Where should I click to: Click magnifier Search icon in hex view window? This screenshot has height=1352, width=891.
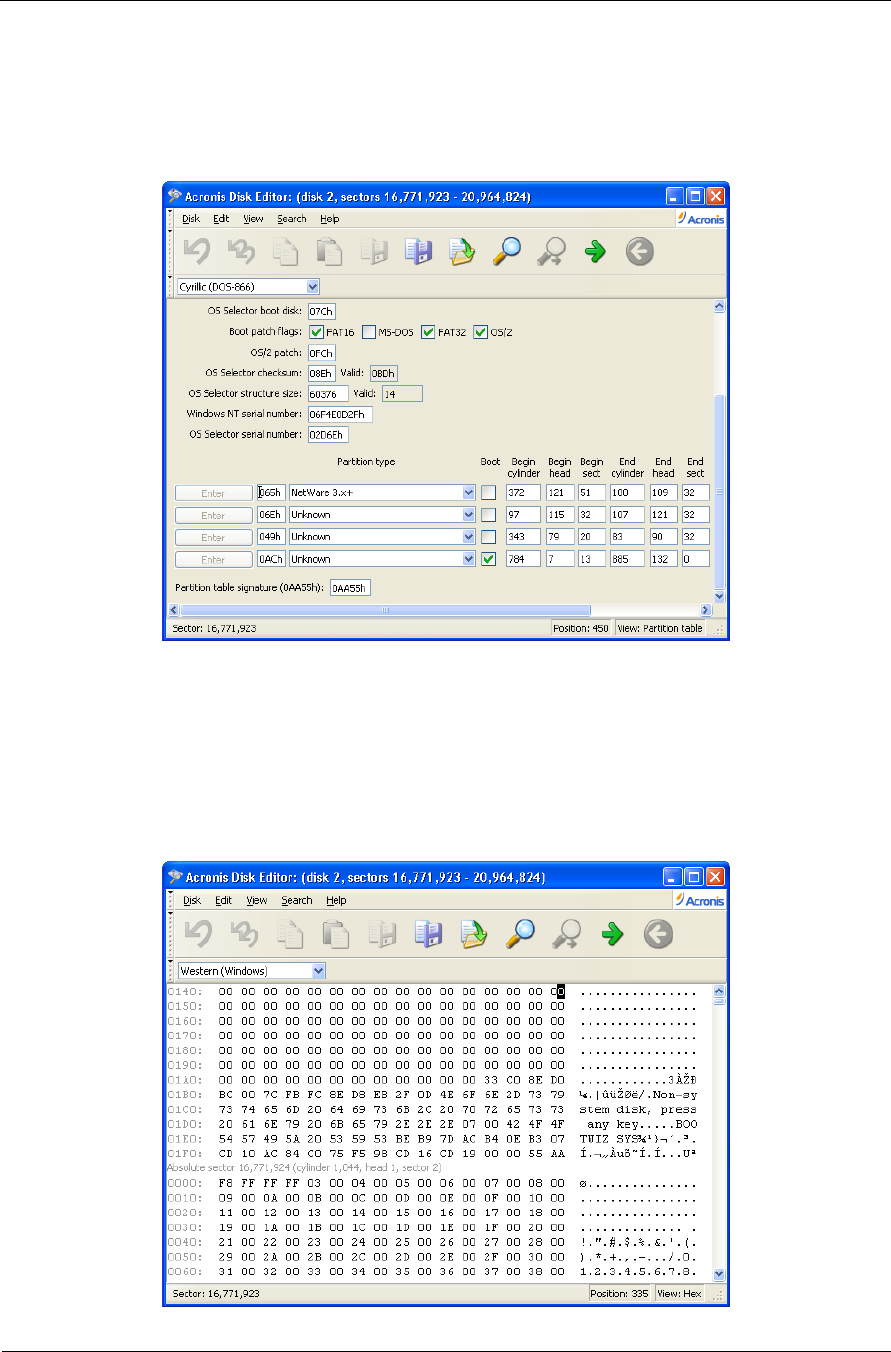click(521, 934)
